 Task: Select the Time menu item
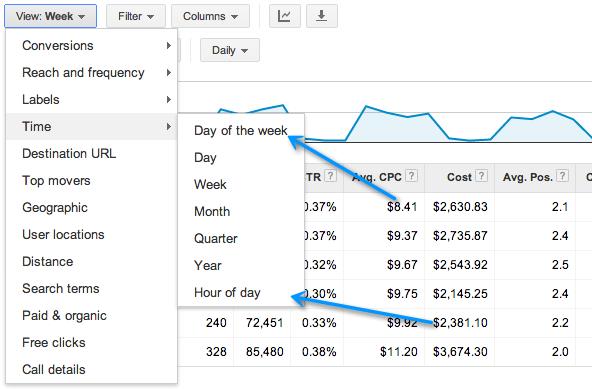pos(91,127)
